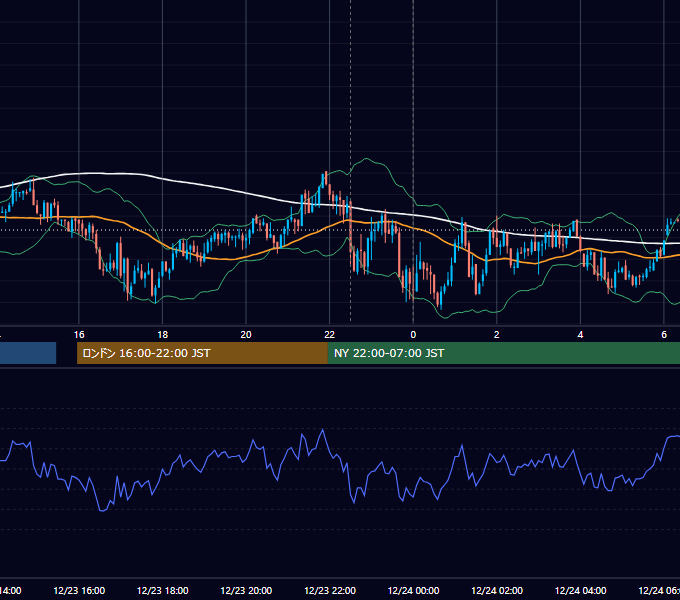Click the 12/24 00:00 time label
This screenshot has height=600, width=680.
tap(413, 590)
